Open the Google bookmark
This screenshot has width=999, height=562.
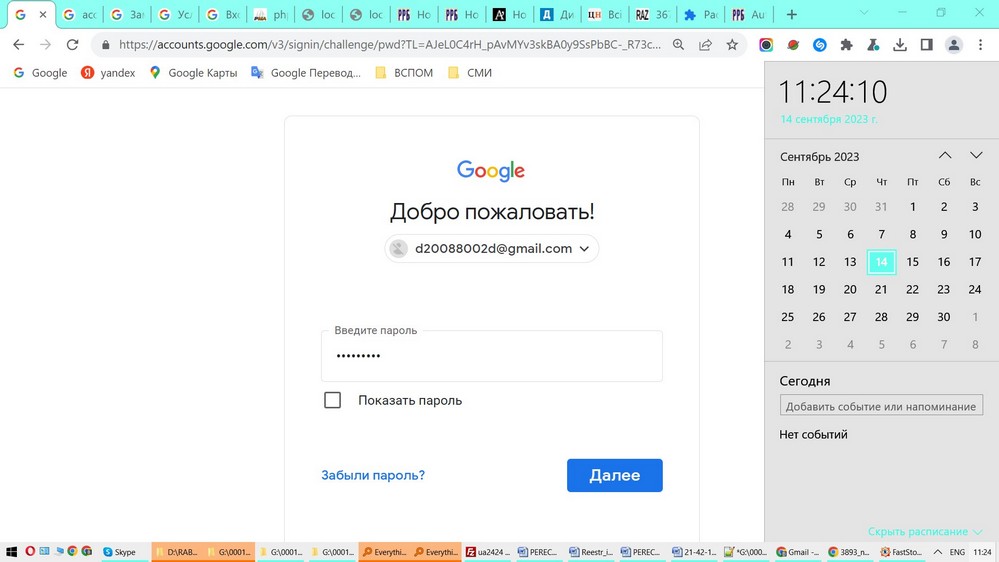[41, 73]
